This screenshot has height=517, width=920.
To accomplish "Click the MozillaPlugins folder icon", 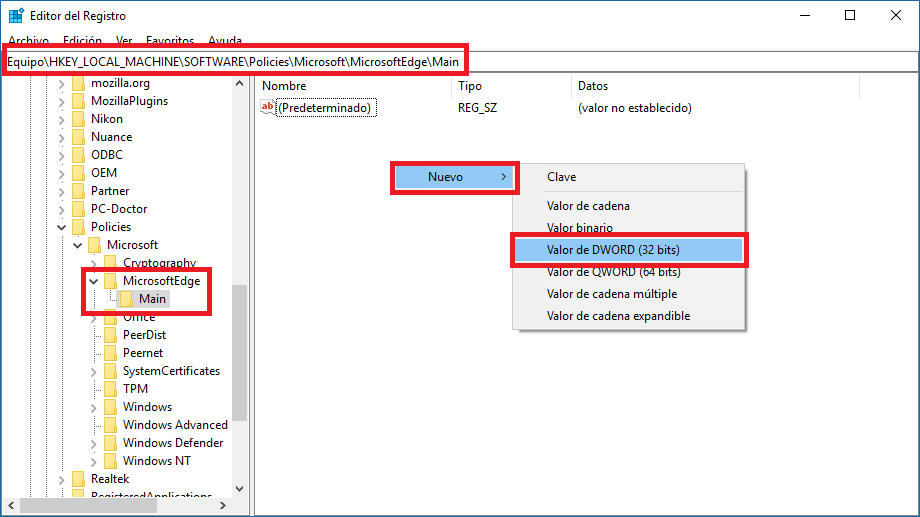I will coord(78,101).
